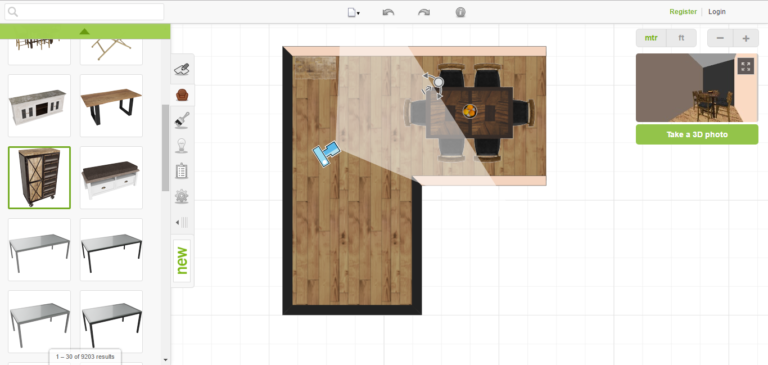The image size is (768, 365).
Task: Switch units to mtr
Action: 651,38
